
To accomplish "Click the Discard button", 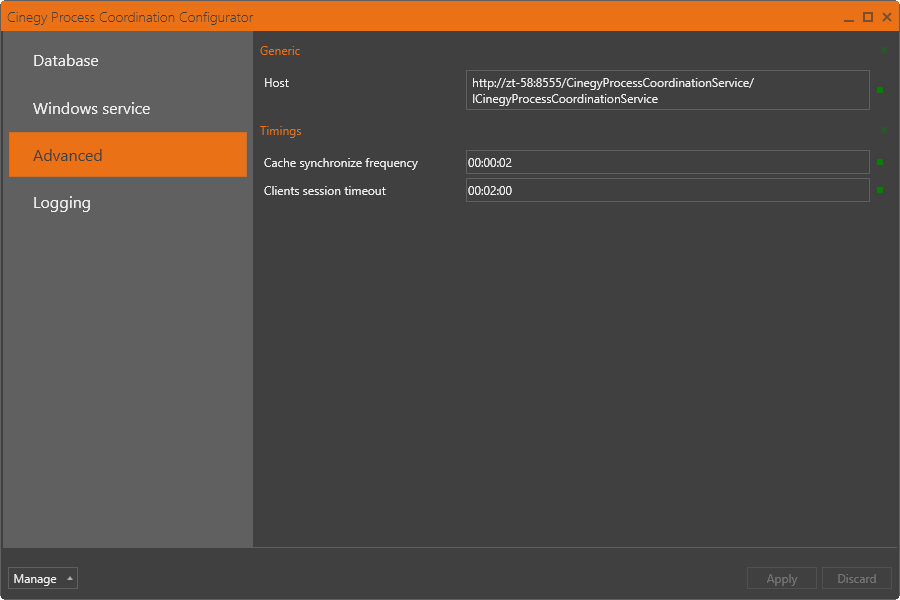I will coord(856,578).
